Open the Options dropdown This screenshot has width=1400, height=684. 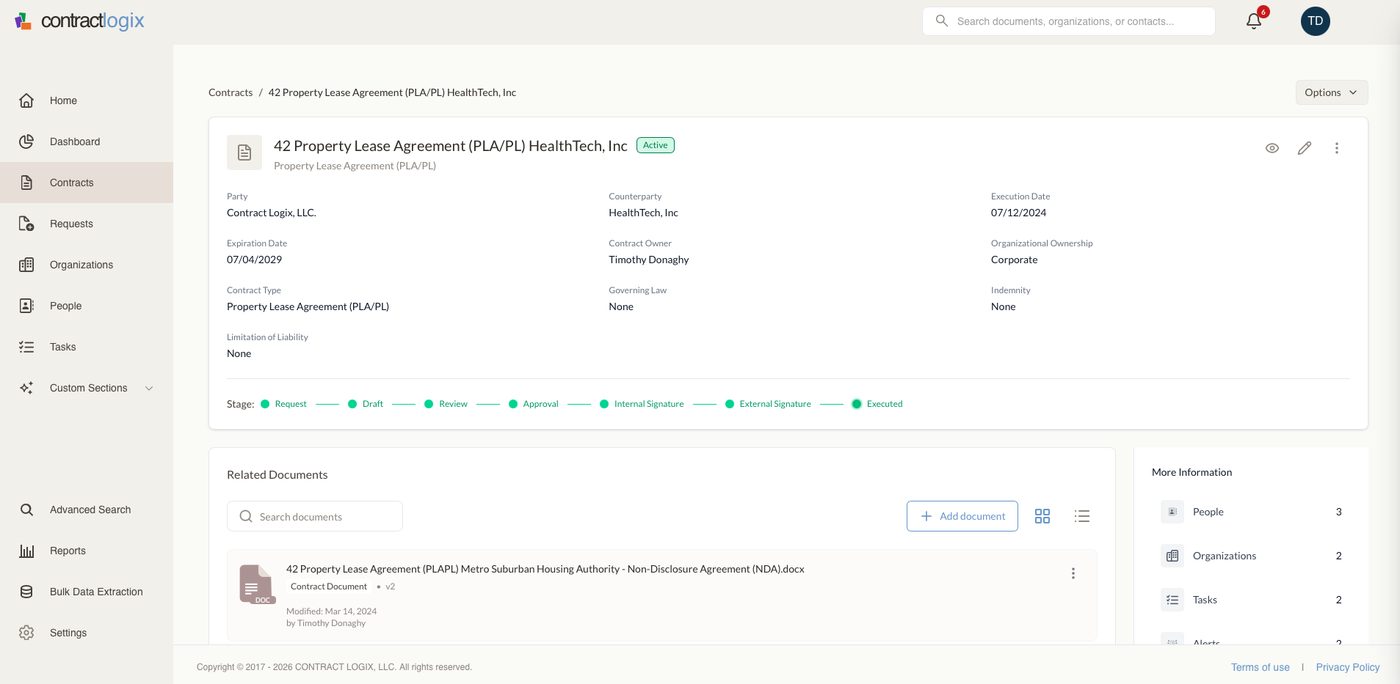click(1331, 92)
